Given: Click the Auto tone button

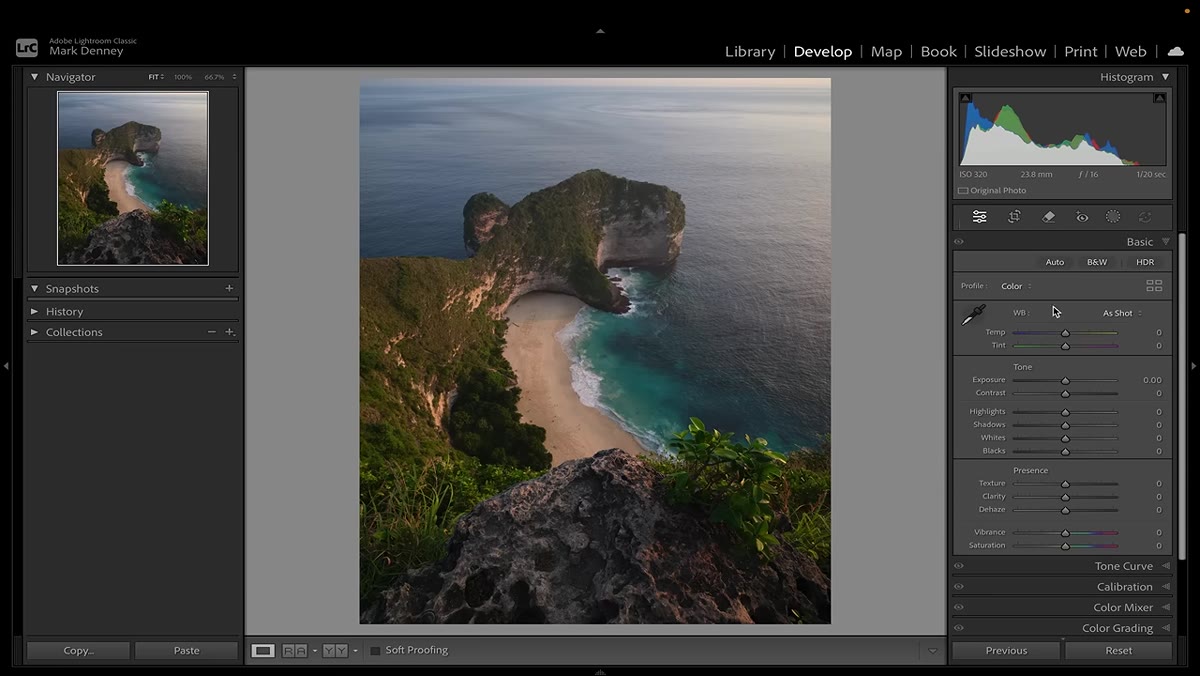Looking at the screenshot, I should (x=1055, y=262).
